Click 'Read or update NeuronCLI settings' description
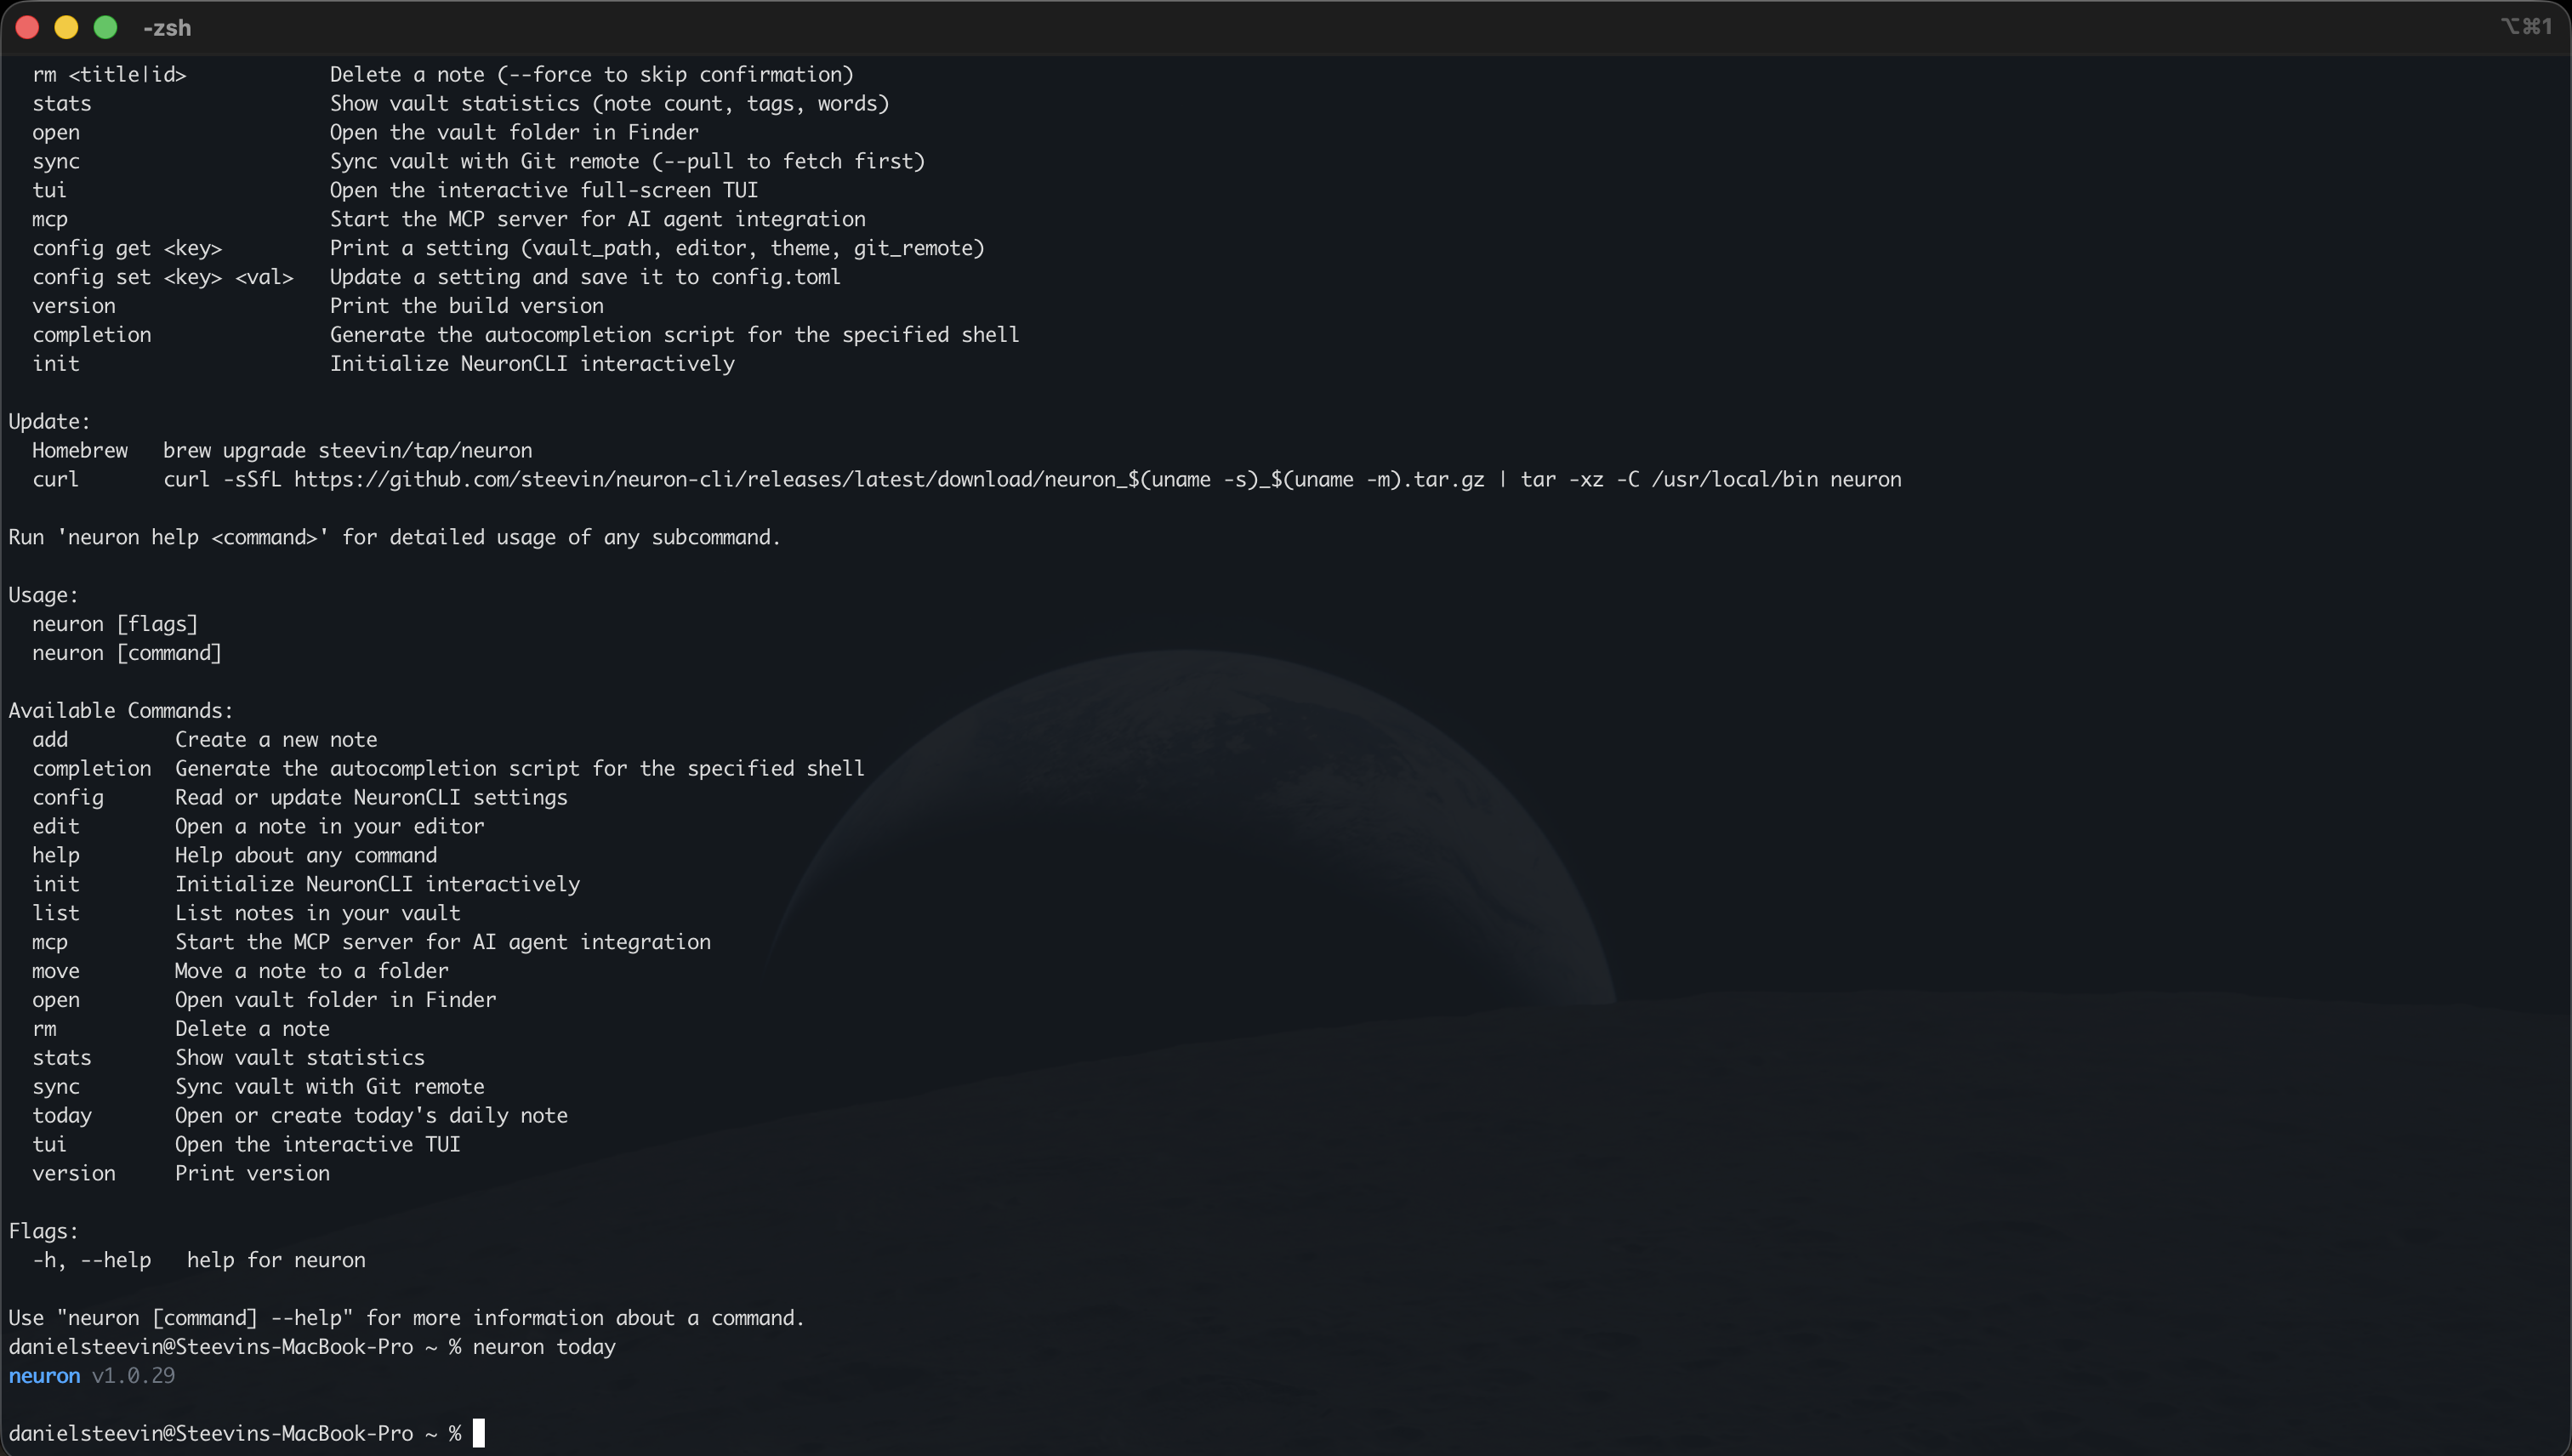The width and height of the screenshot is (2572, 1456). (x=371, y=798)
